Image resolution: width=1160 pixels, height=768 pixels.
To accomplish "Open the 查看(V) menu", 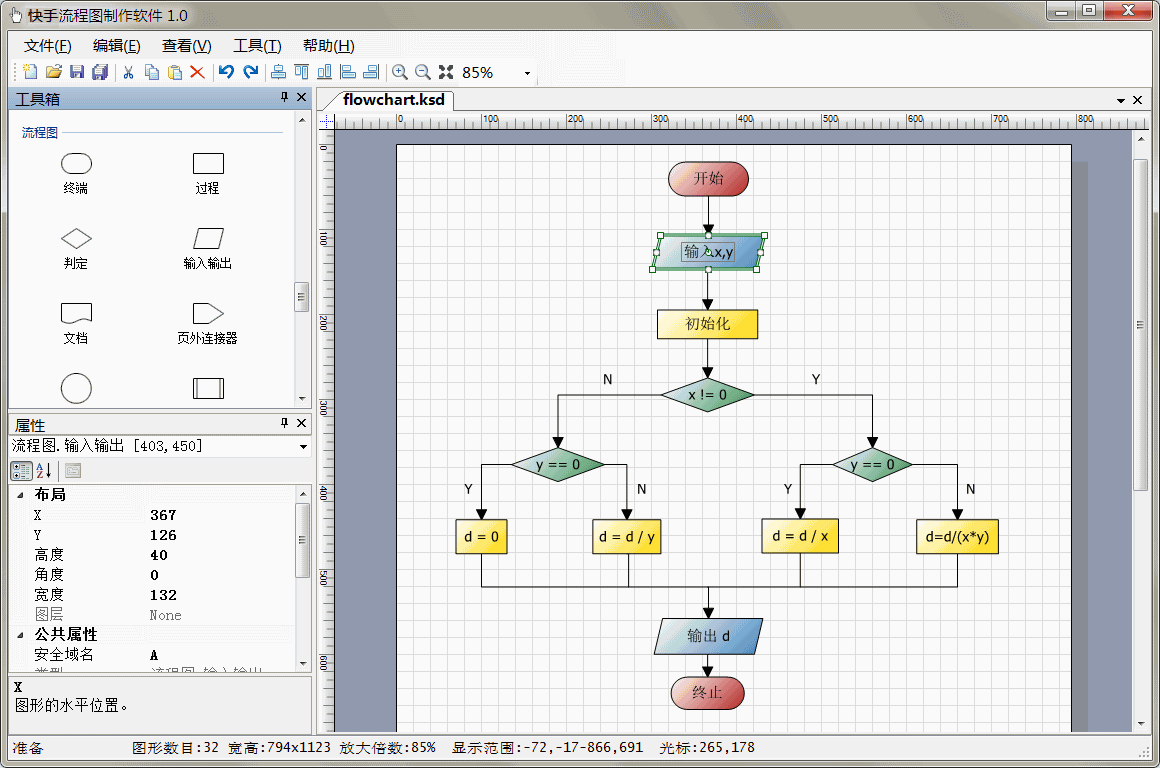I will tap(186, 46).
